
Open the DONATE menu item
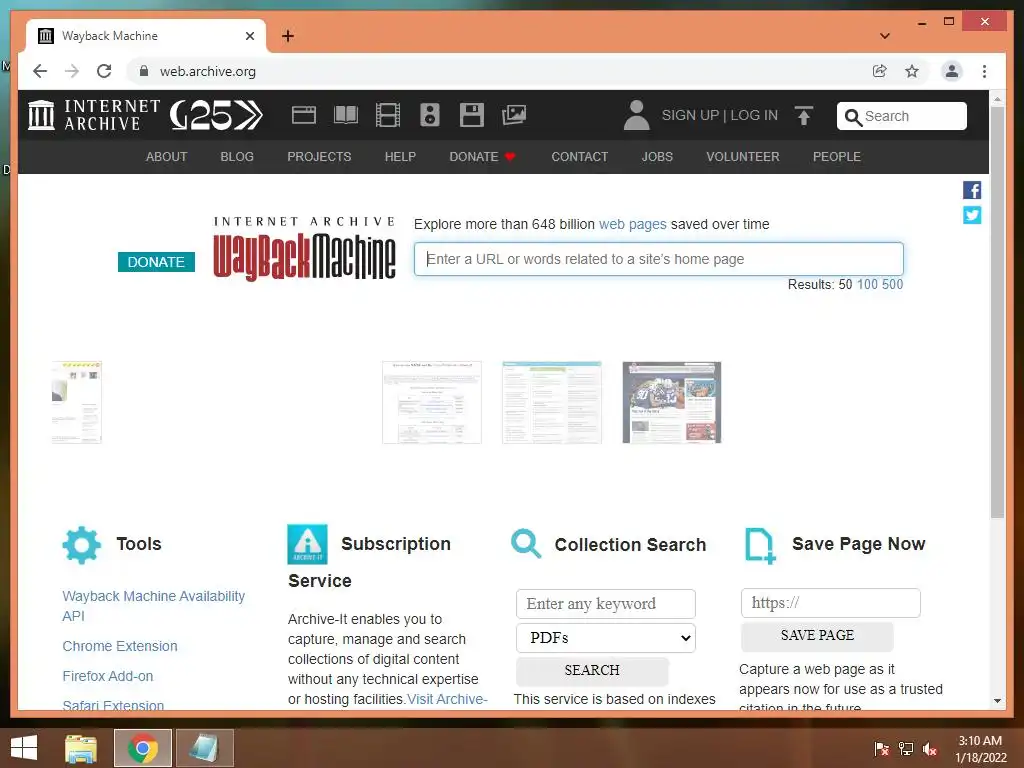point(482,157)
